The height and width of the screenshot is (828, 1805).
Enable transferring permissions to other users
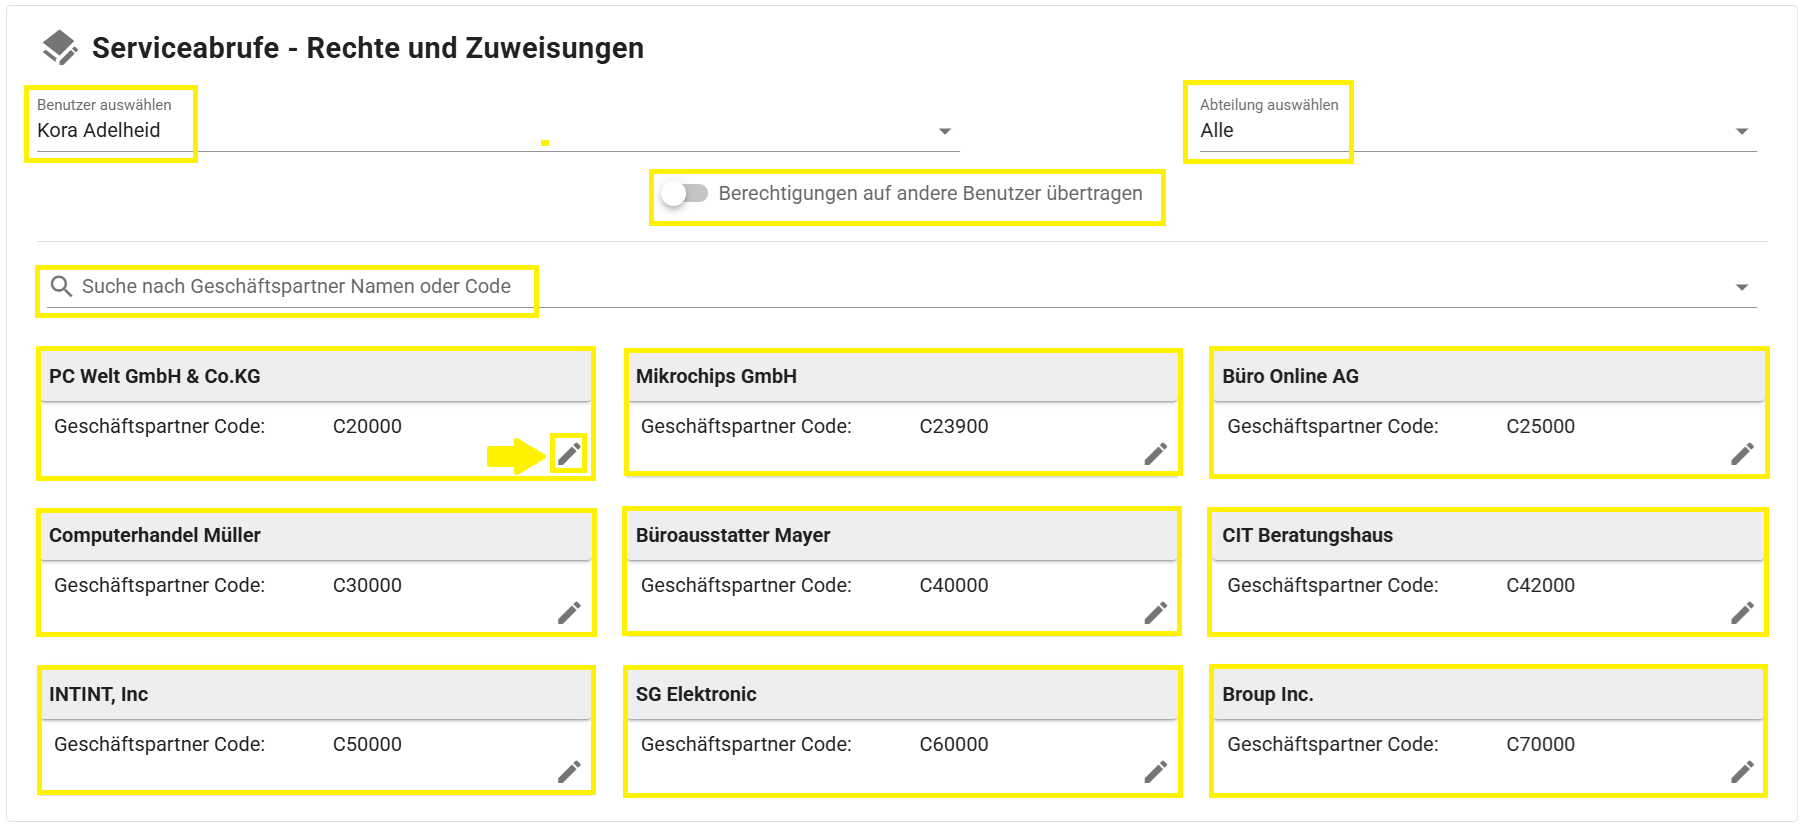[x=685, y=193]
